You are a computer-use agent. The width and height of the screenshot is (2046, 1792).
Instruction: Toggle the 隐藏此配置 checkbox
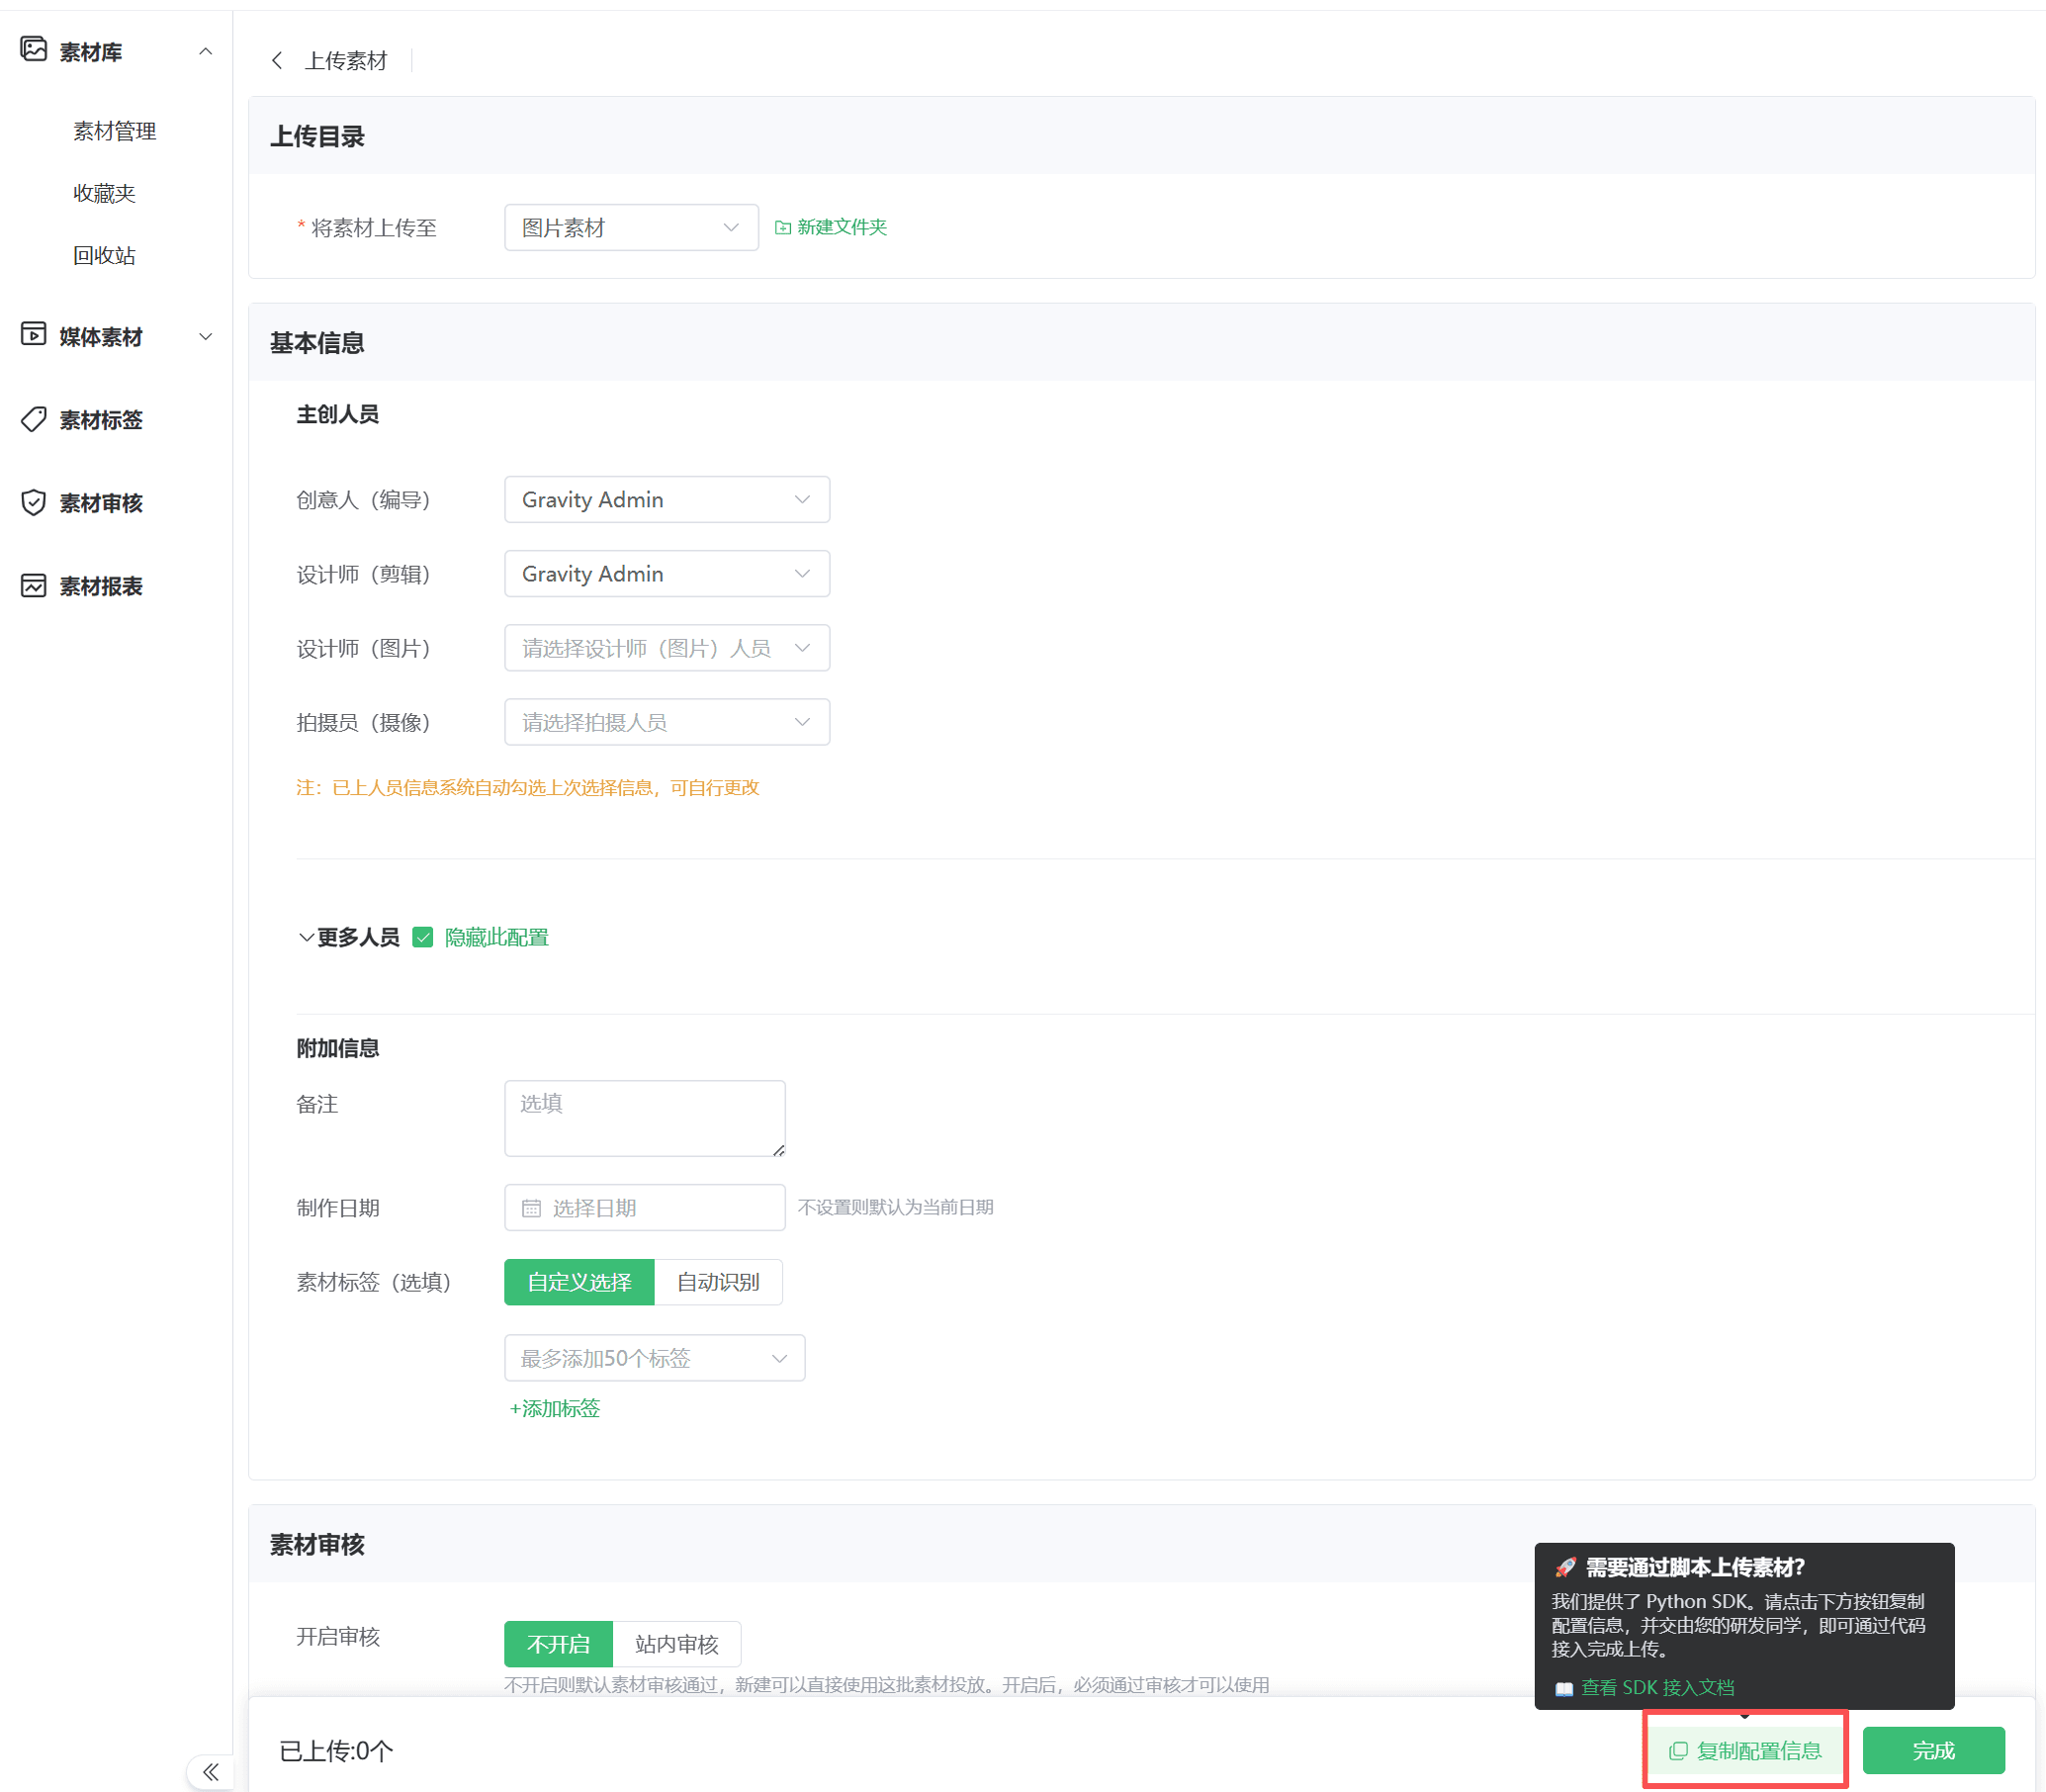coord(423,937)
